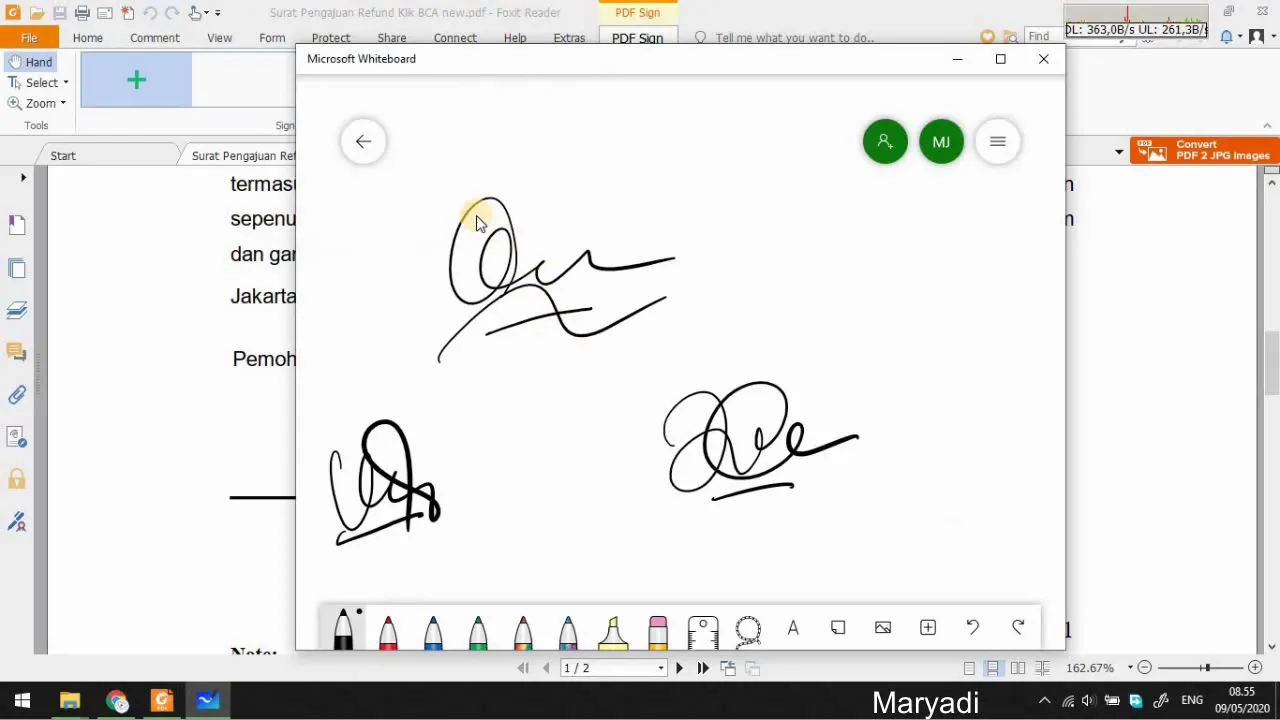This screenshot has width=1280, height=720.
Task: Open the Layers panel in sidebar
Action: point(17,310)
